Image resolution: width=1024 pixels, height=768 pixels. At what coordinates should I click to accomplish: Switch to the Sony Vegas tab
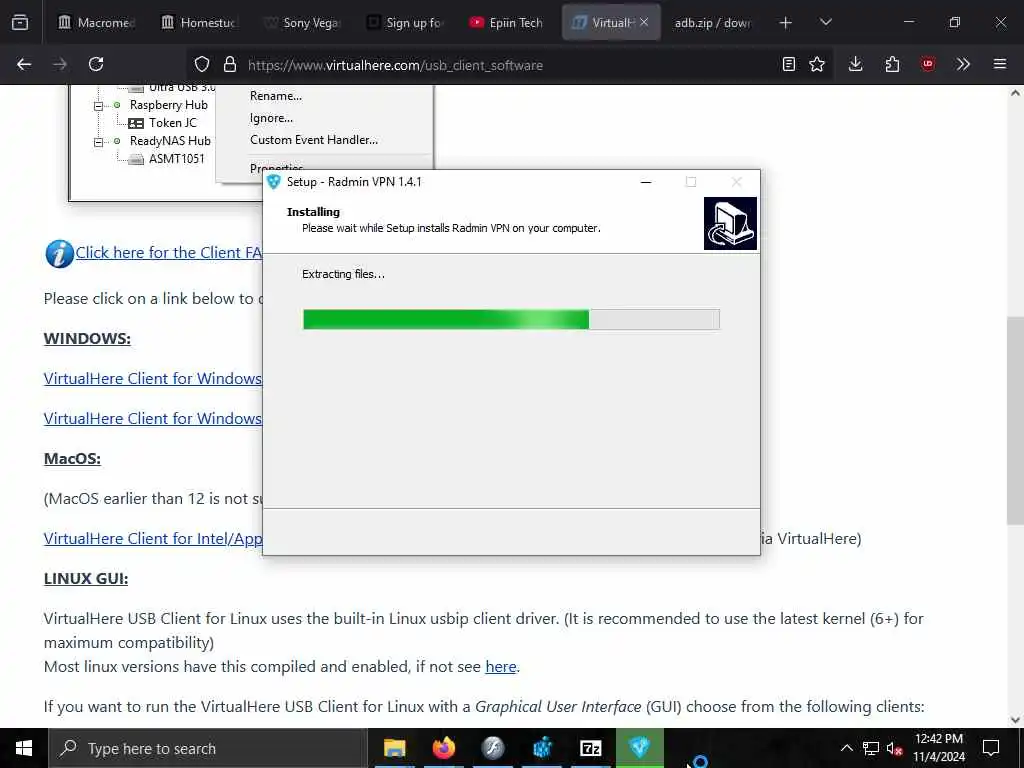point(302,22)
